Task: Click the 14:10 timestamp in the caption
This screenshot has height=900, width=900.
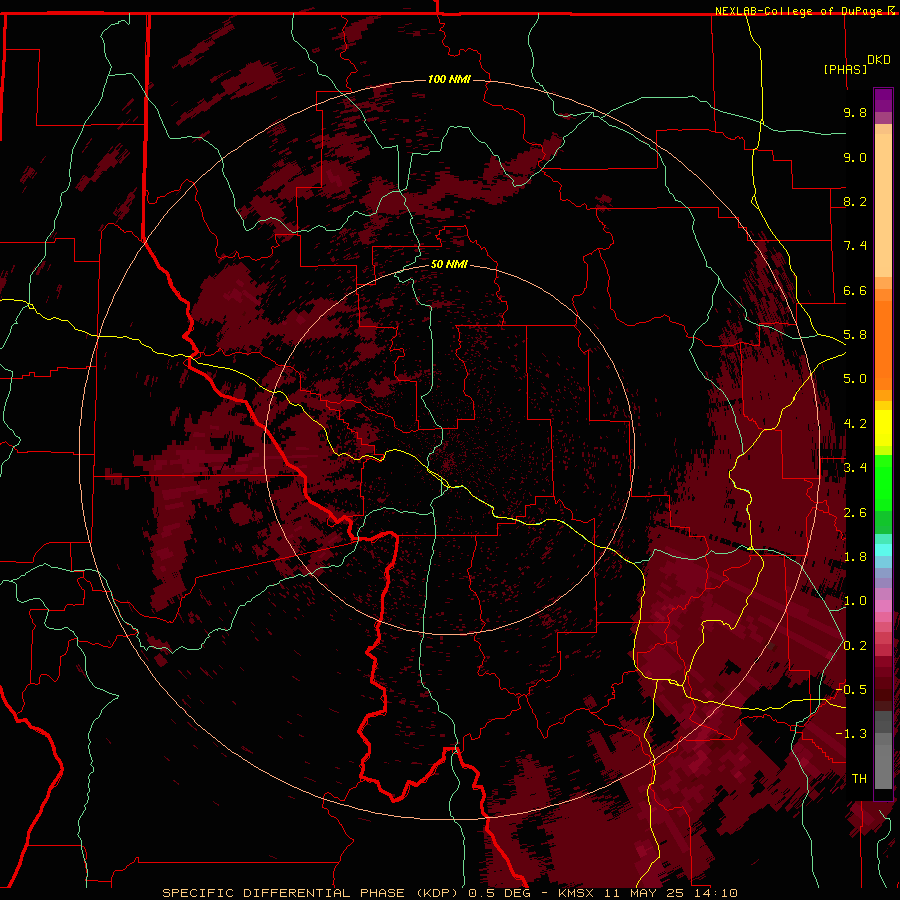Action: [718, 893]
